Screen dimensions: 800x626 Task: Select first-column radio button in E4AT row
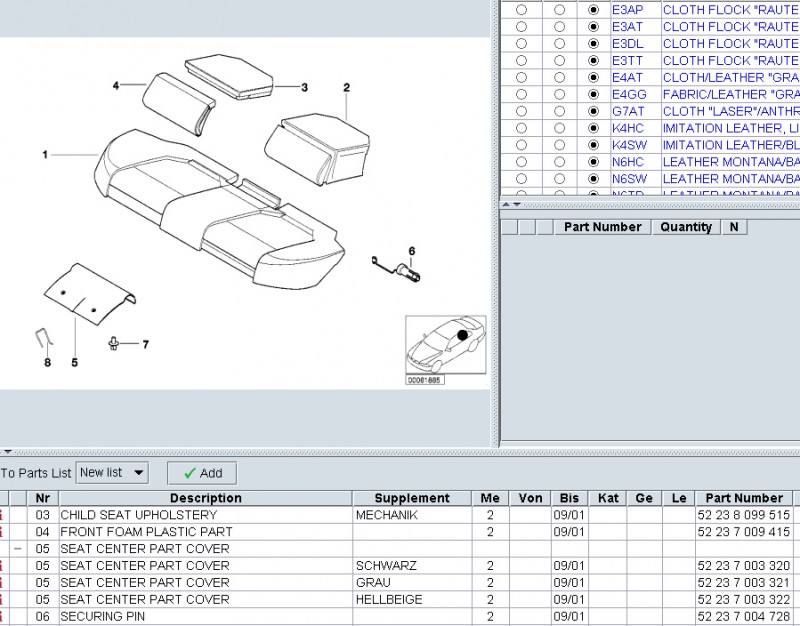pos(521,78)
